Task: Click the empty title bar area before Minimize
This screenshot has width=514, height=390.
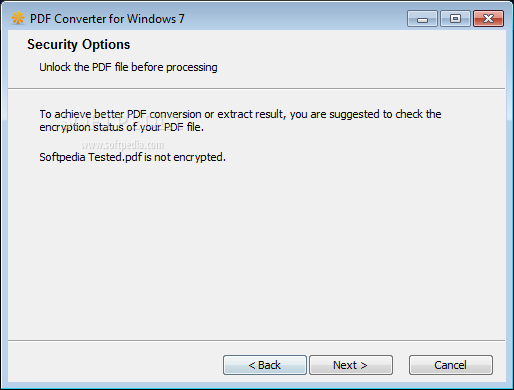Action: 295,19
